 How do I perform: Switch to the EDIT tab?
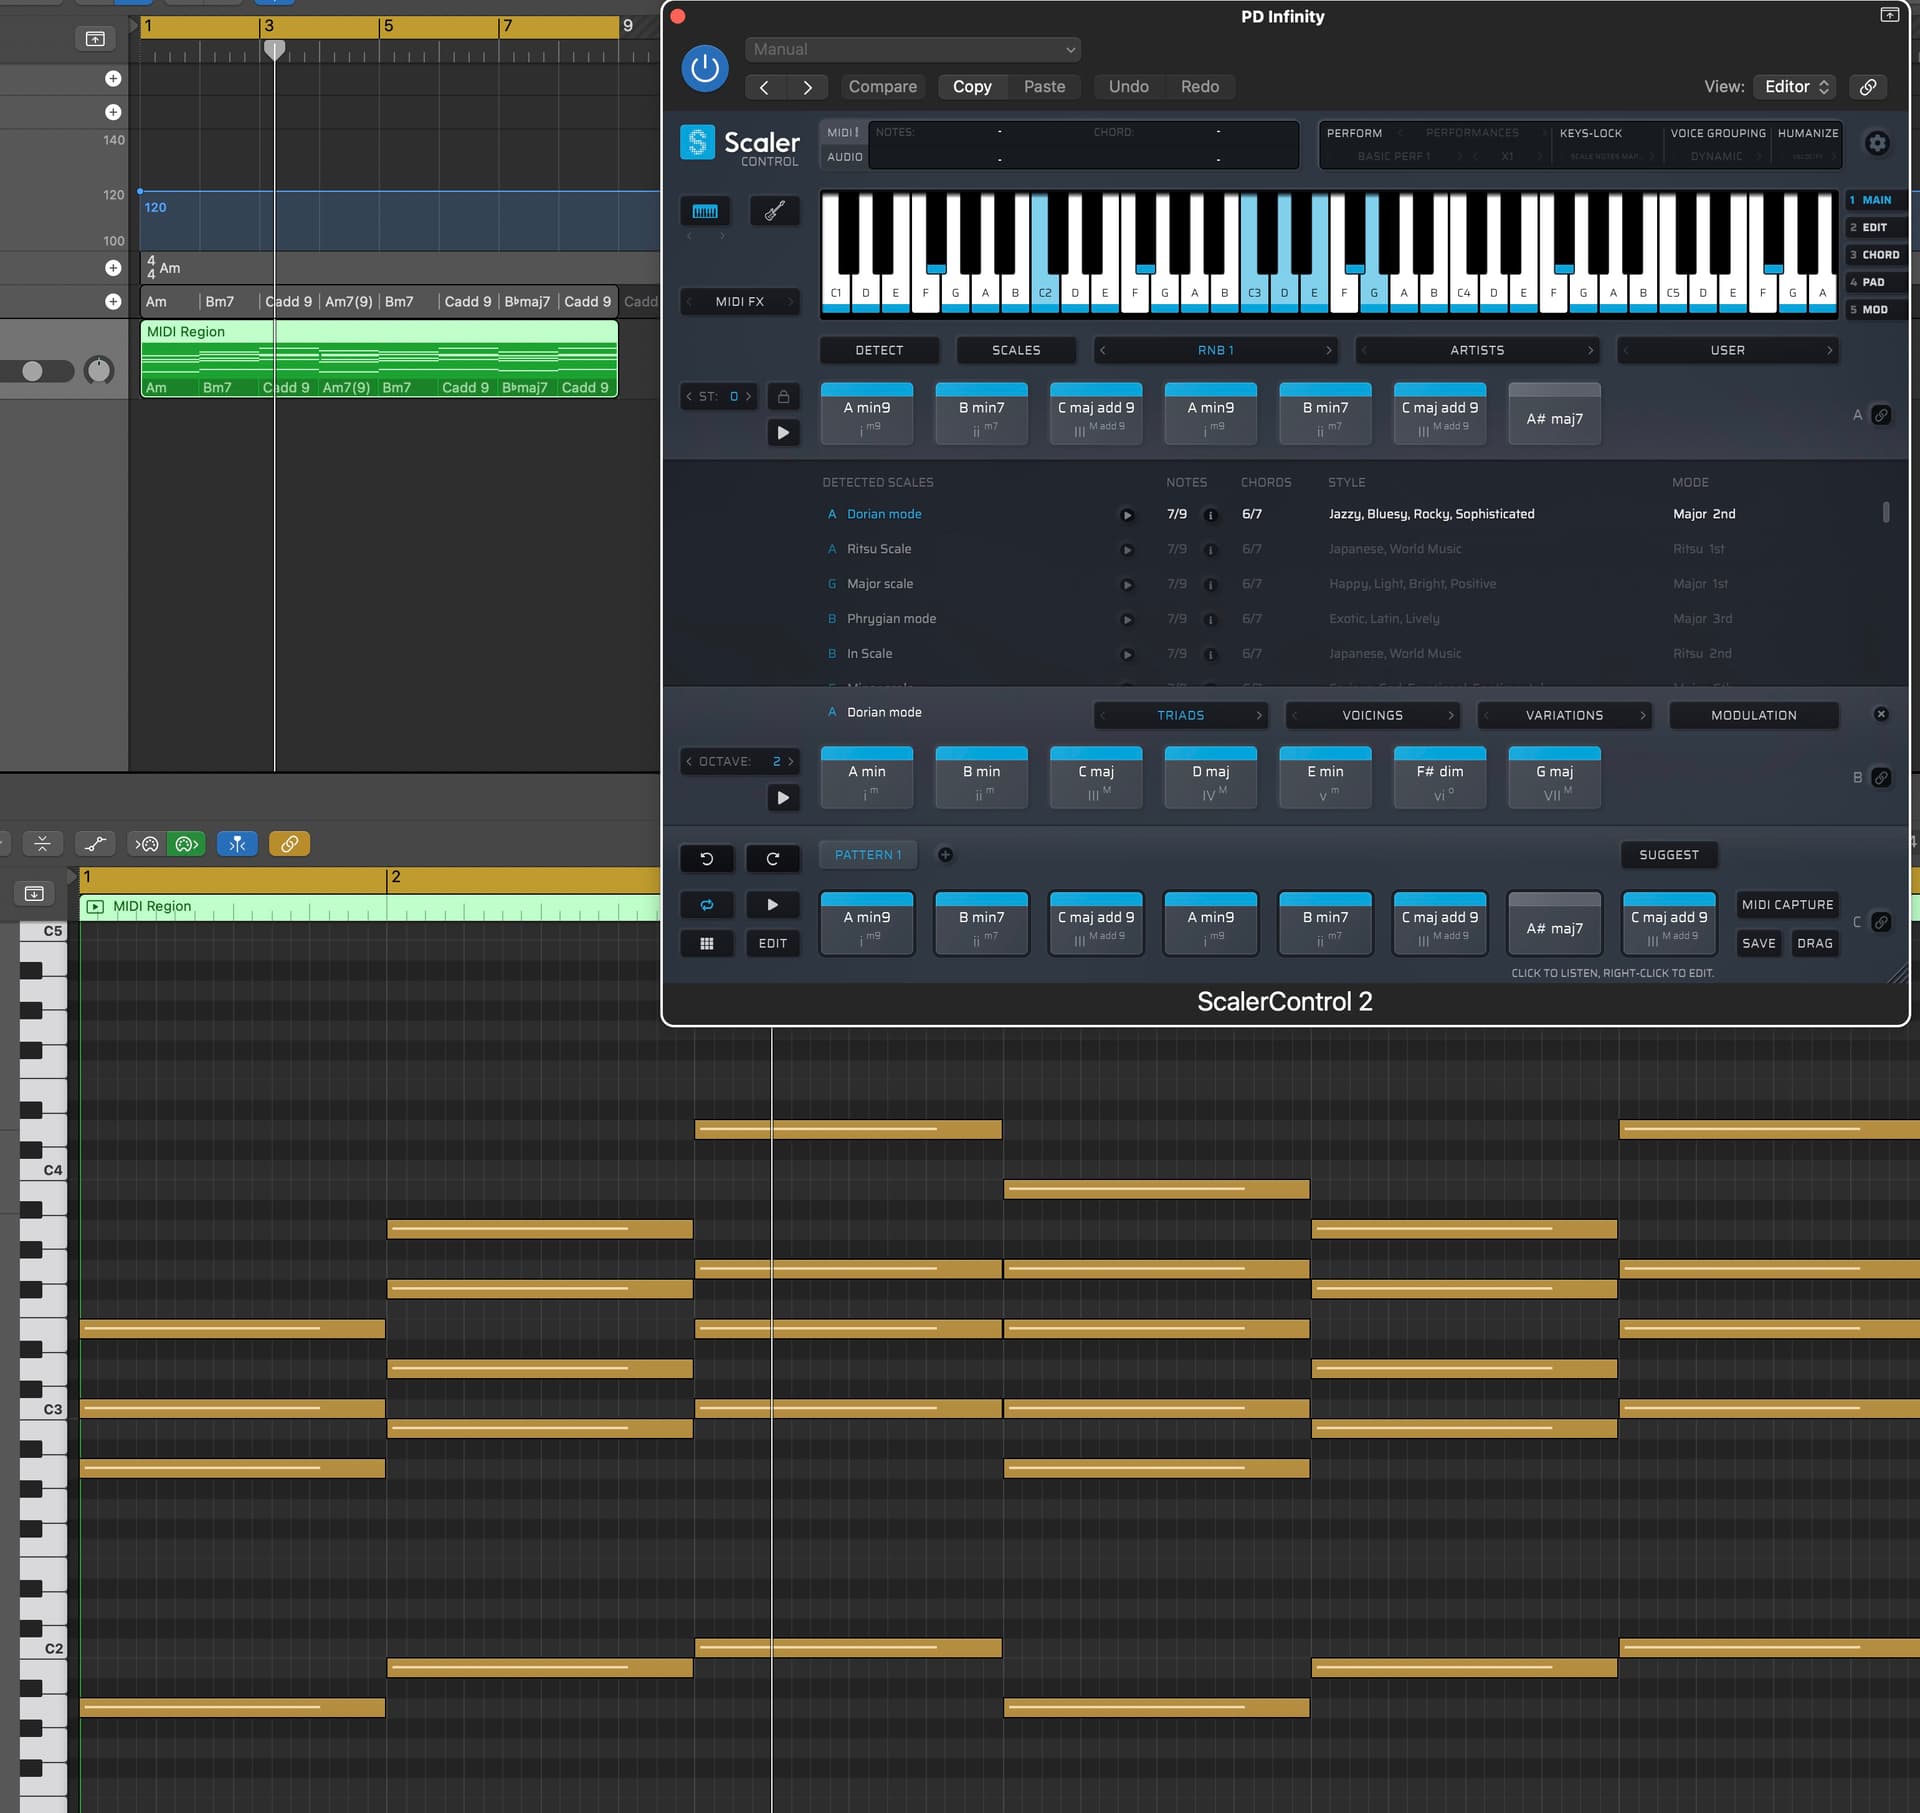click(x=1875, y=228)
